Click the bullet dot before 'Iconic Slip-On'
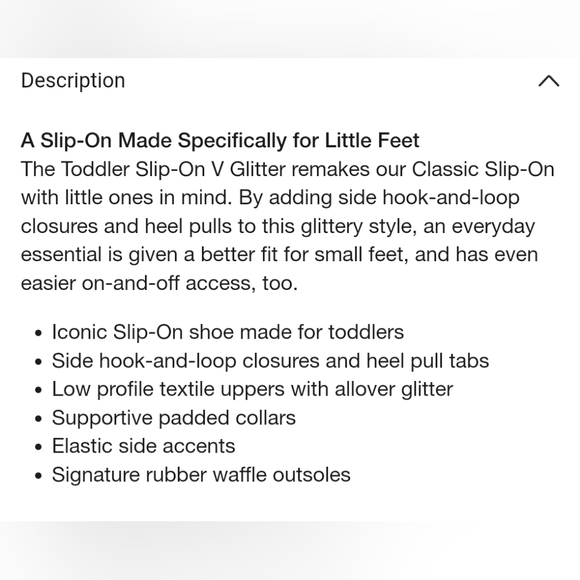The height and width of the screenshot is (580, 580). [x=38, y=333]
